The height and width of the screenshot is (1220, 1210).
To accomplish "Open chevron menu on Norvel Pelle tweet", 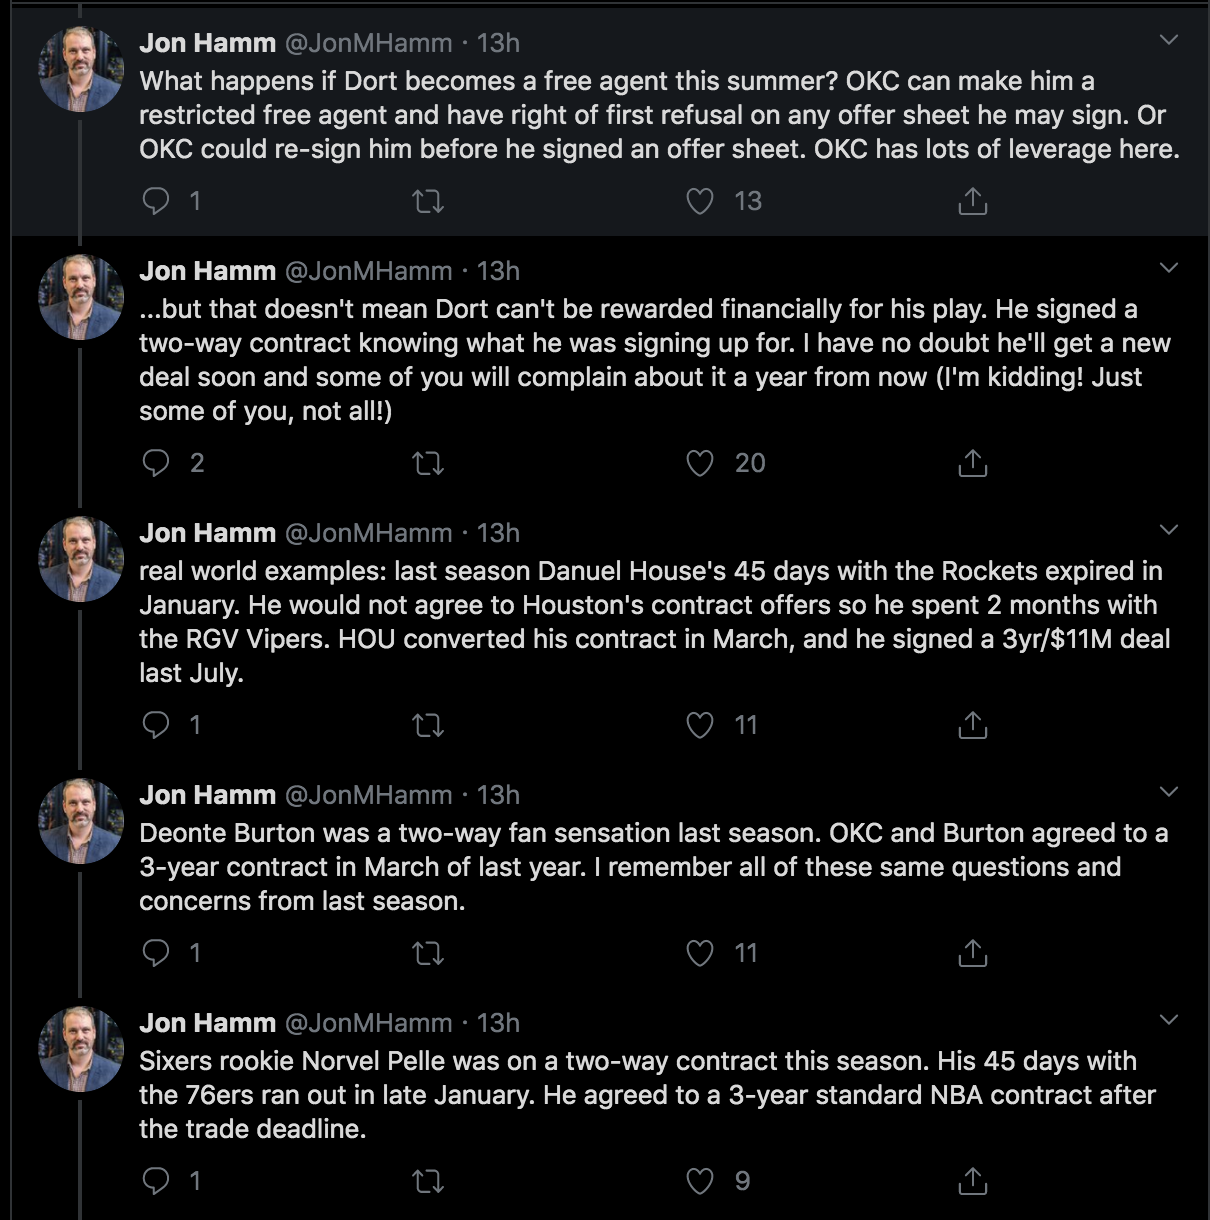I will tap(1168, 1019).
